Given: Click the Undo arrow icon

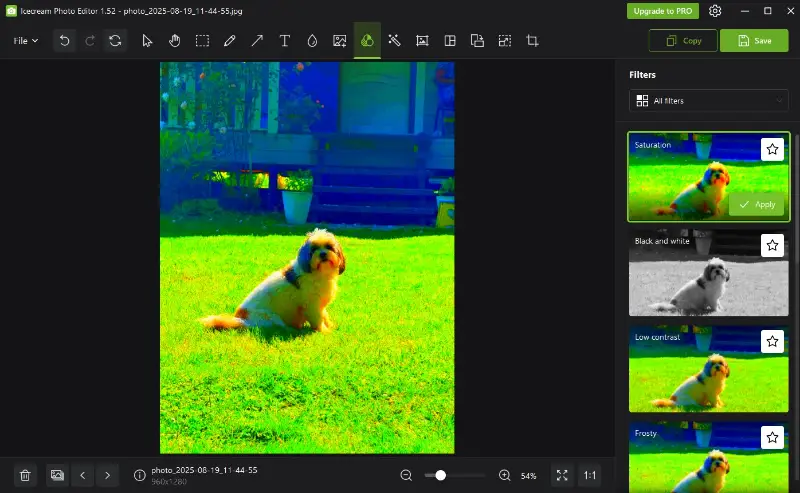Looking at the screenshot, I should (65, 41).
